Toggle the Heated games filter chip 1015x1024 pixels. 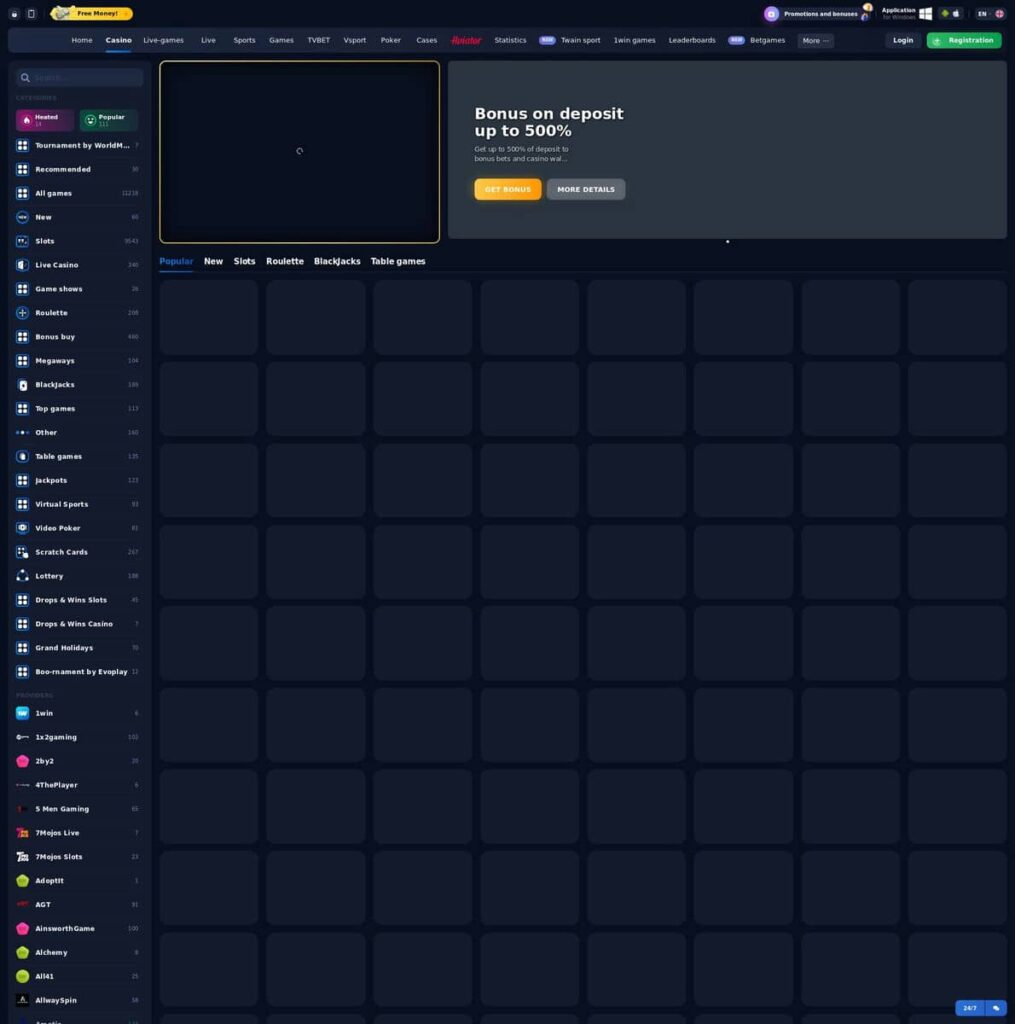point(44,120)
